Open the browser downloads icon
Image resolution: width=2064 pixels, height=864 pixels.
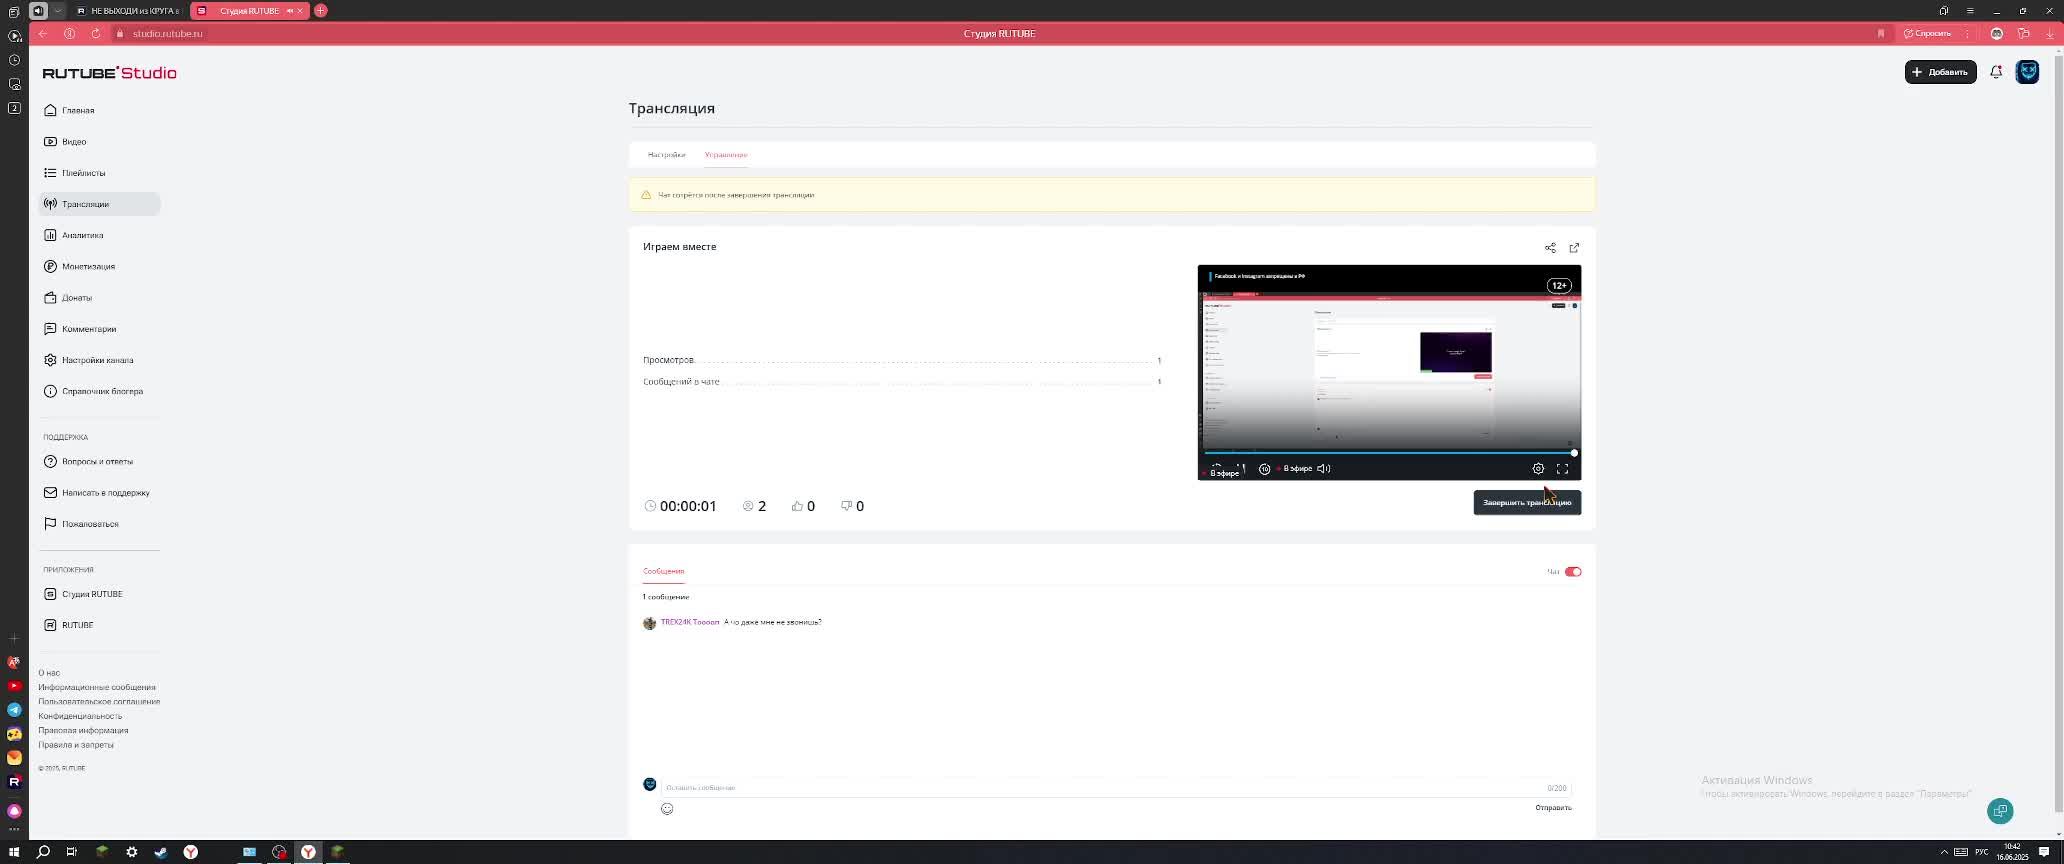coord(2049,33)
